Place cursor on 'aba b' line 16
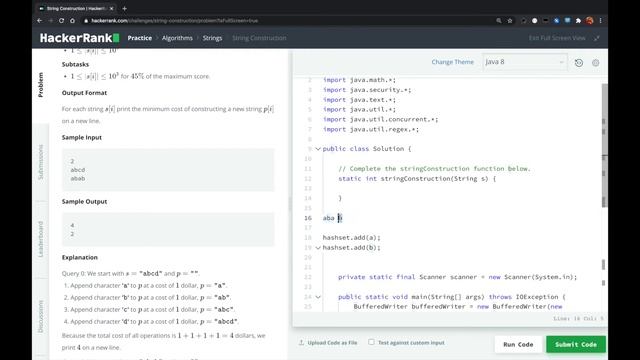Image resolution: width=640 pixels, height=360 pixels. point(333,218)
